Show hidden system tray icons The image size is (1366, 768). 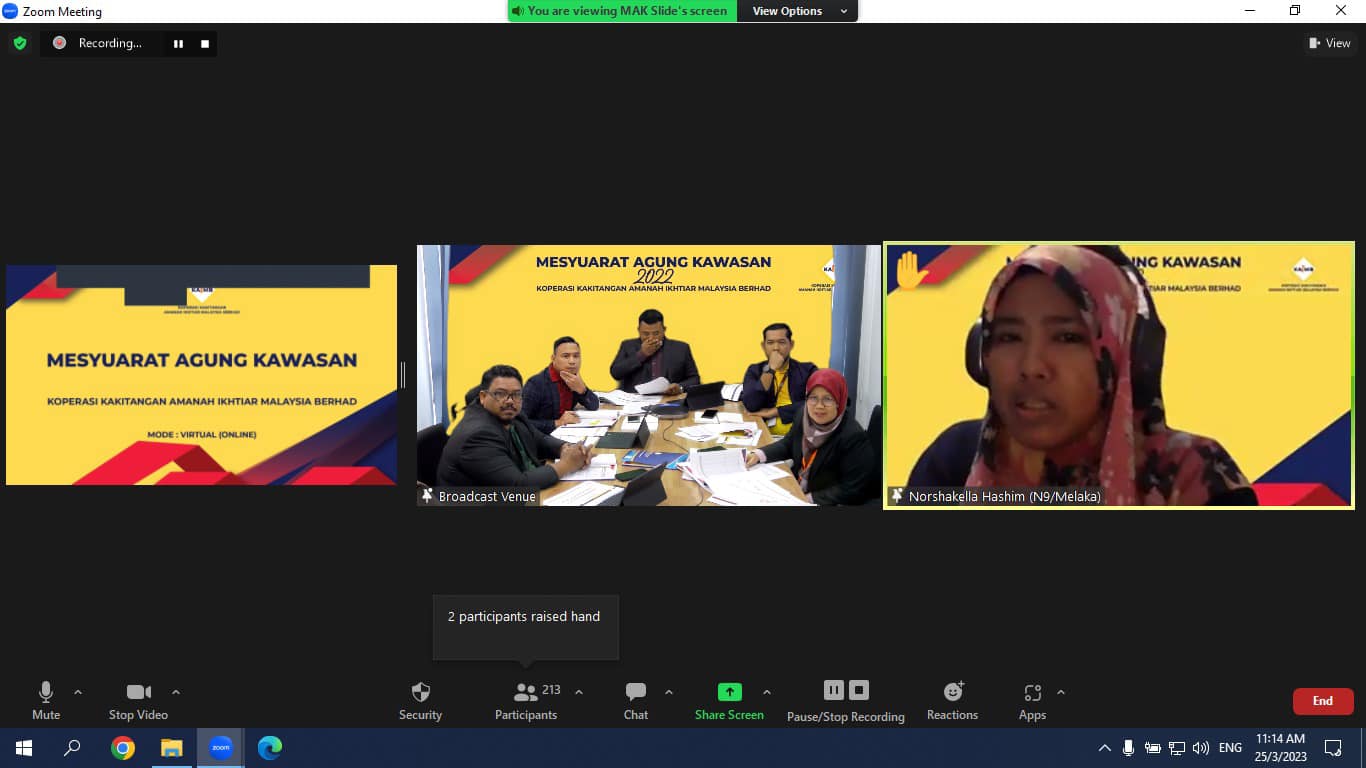(x=1105, y=748)
